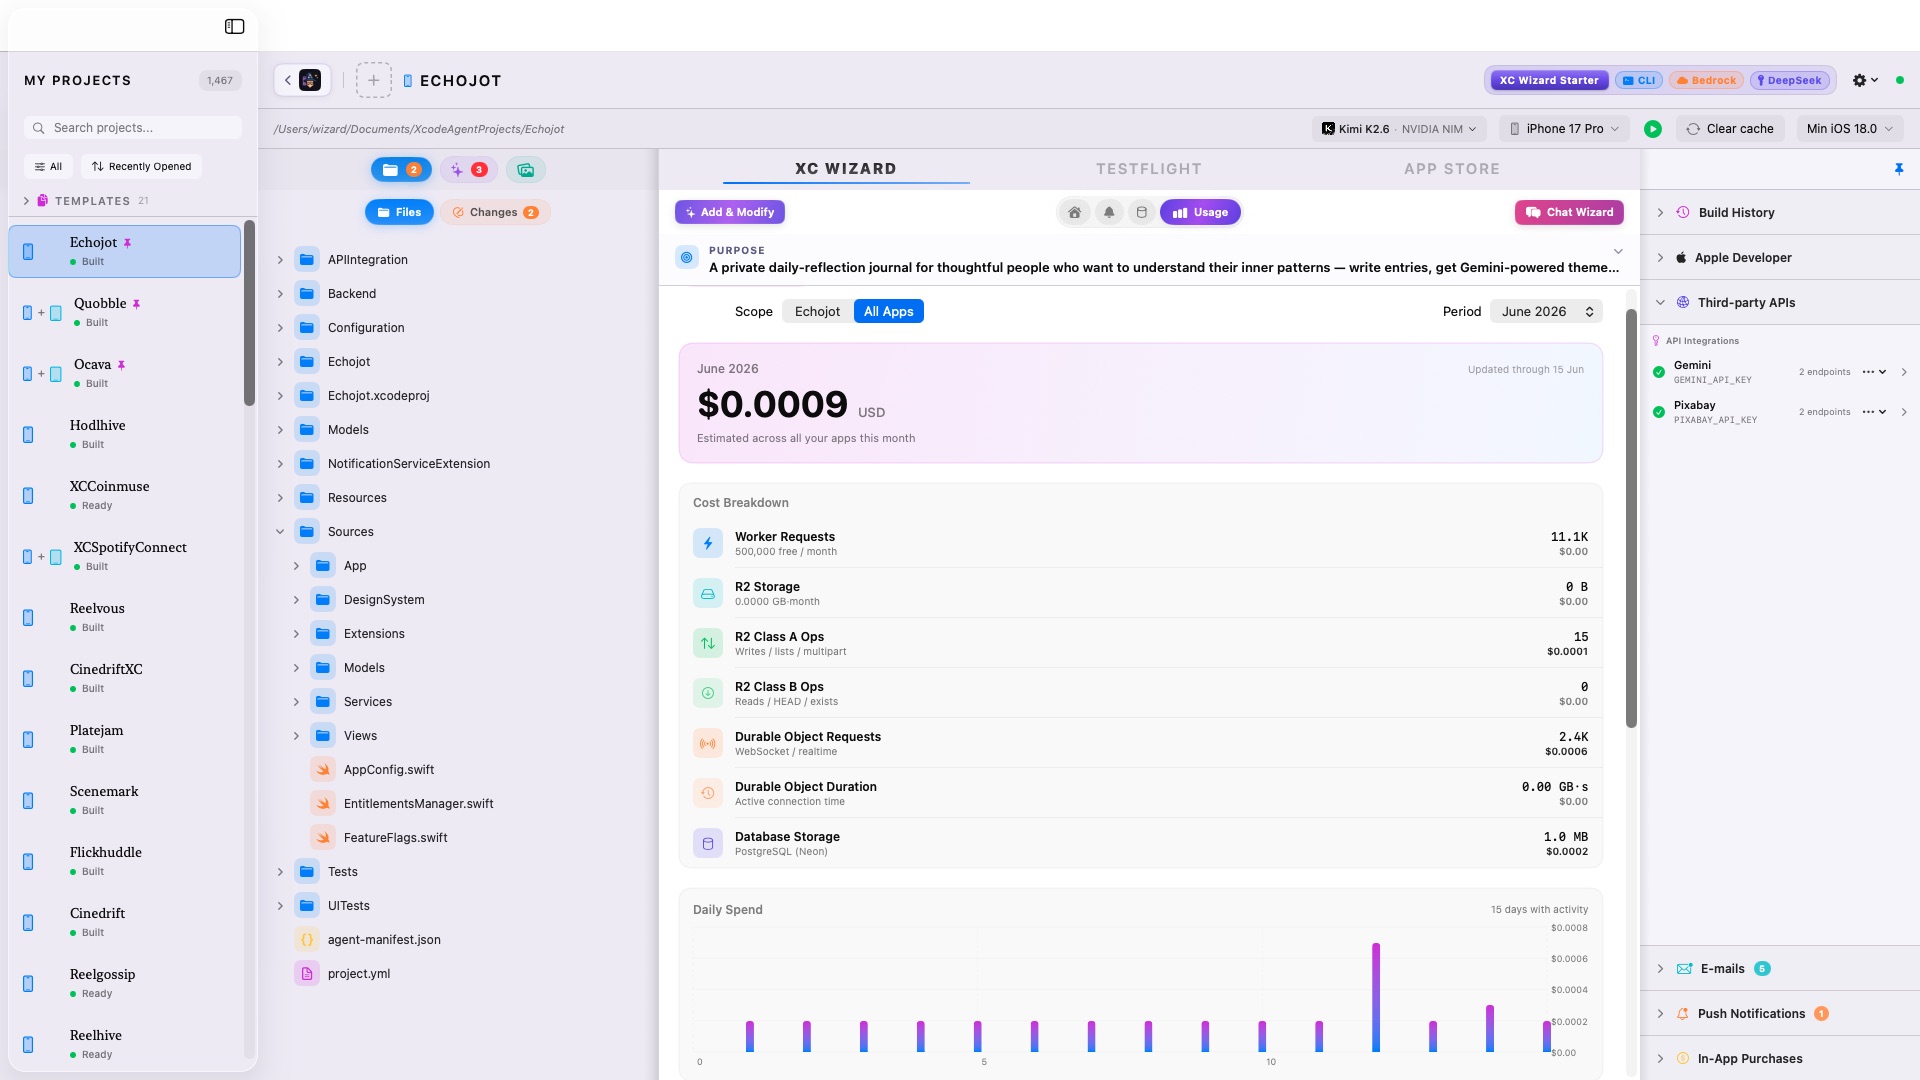Click the back chevron app icon button
This screenshot has height=1080, width=1920.
[302, 80]
